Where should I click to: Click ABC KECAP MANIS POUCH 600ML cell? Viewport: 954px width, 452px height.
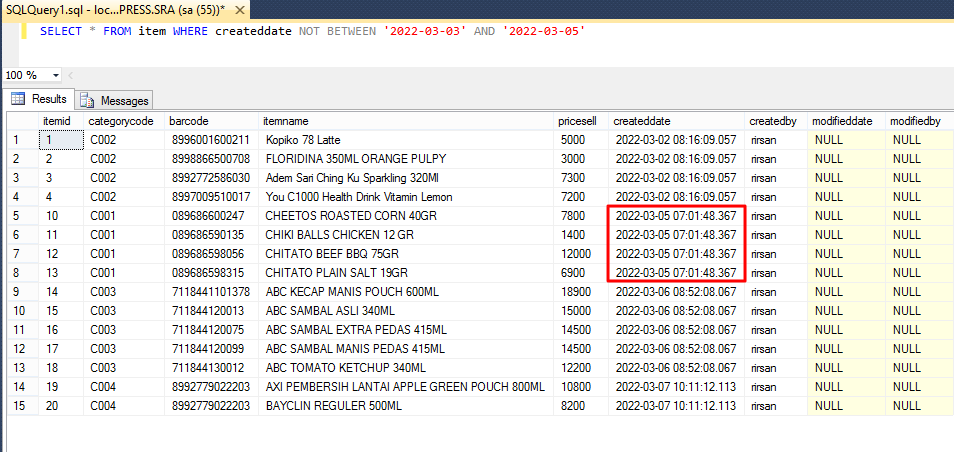coord(406,292)
